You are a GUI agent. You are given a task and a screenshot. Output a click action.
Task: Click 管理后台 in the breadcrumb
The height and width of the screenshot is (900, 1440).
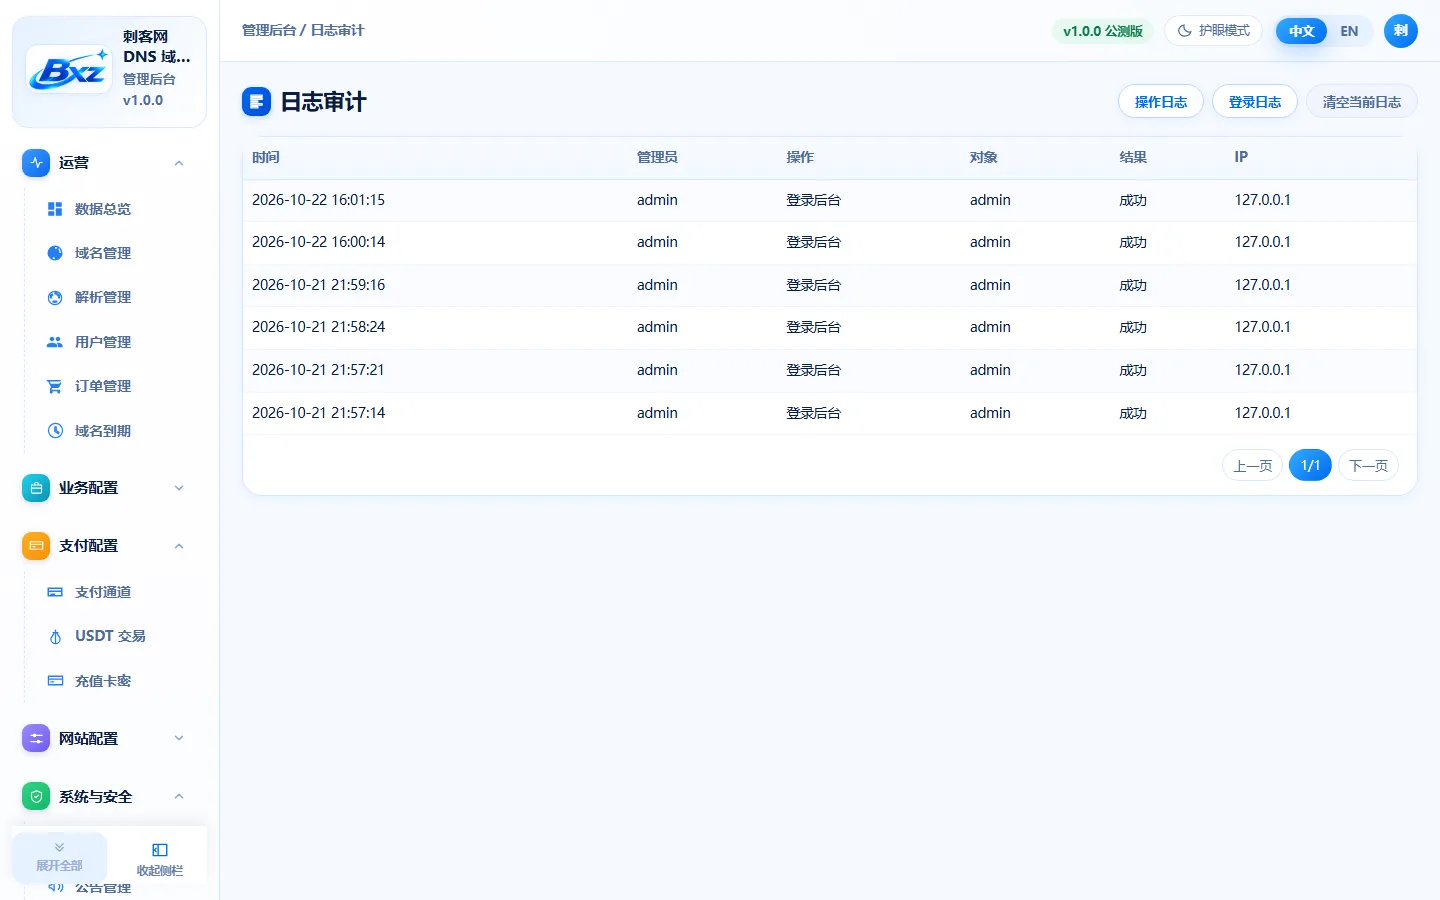(269, 30)
